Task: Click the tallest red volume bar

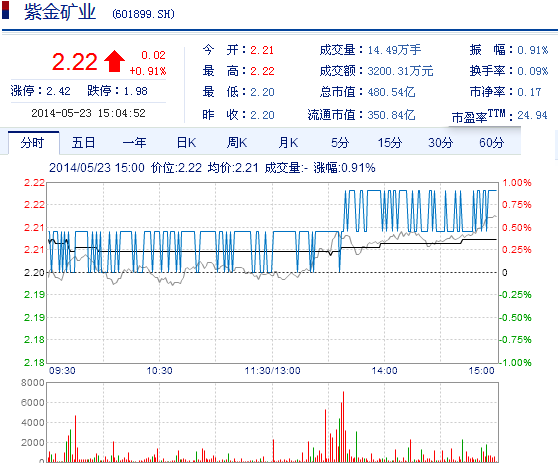Action: pos(343,427)
